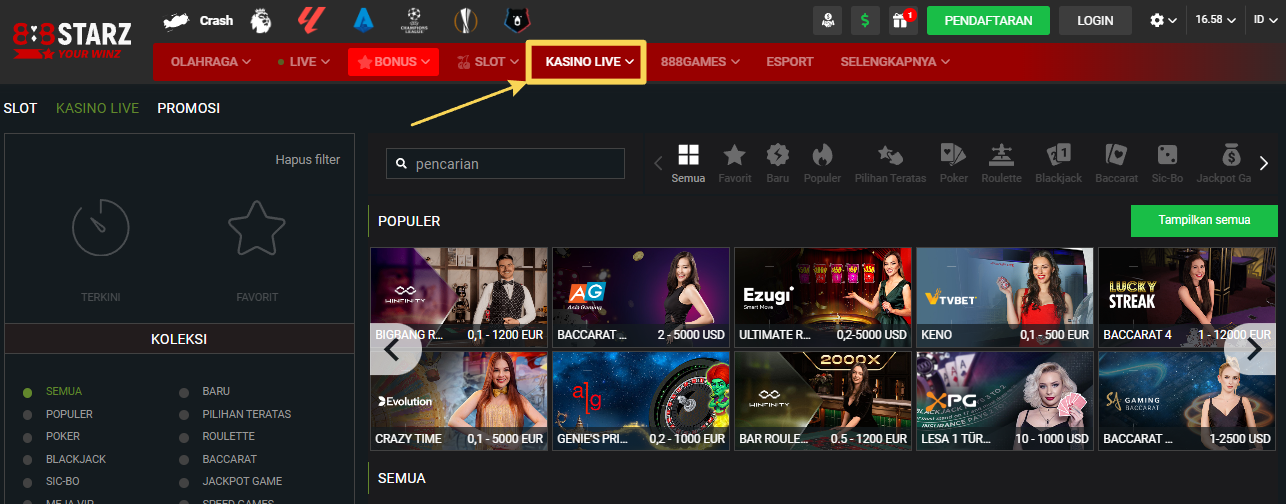Choose the Pilihan Teratas collection filter
Screen dimensions: 1286x504
tap(246, 414)
